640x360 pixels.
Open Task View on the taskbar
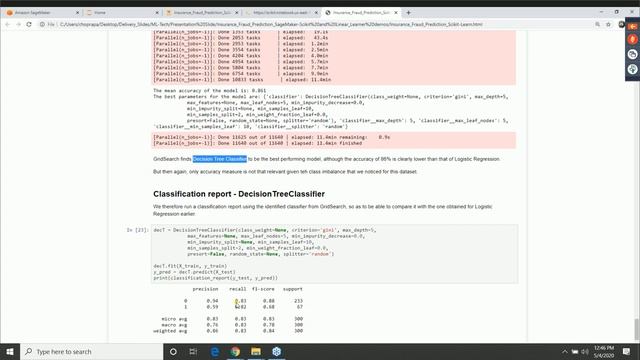click(x=193, y=351)
